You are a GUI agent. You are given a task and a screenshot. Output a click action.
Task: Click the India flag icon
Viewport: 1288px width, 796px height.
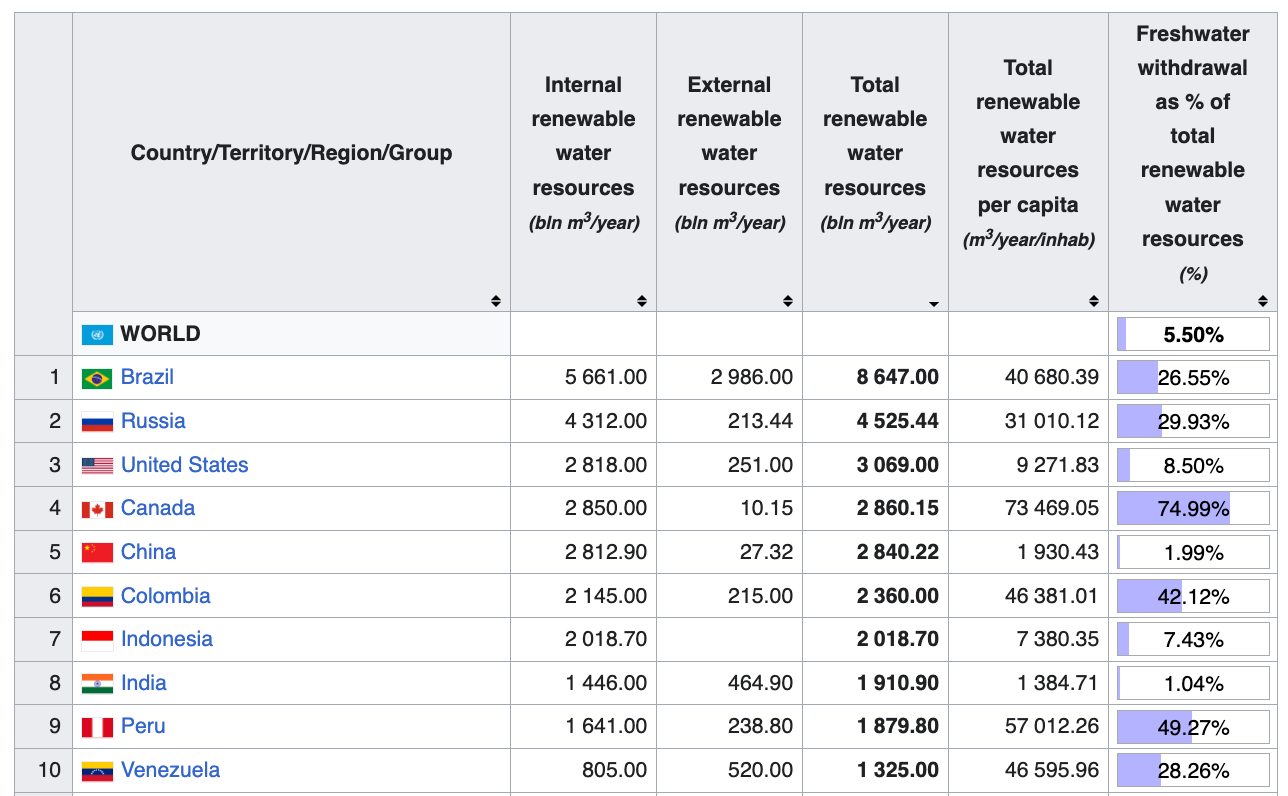pos(97,684)
